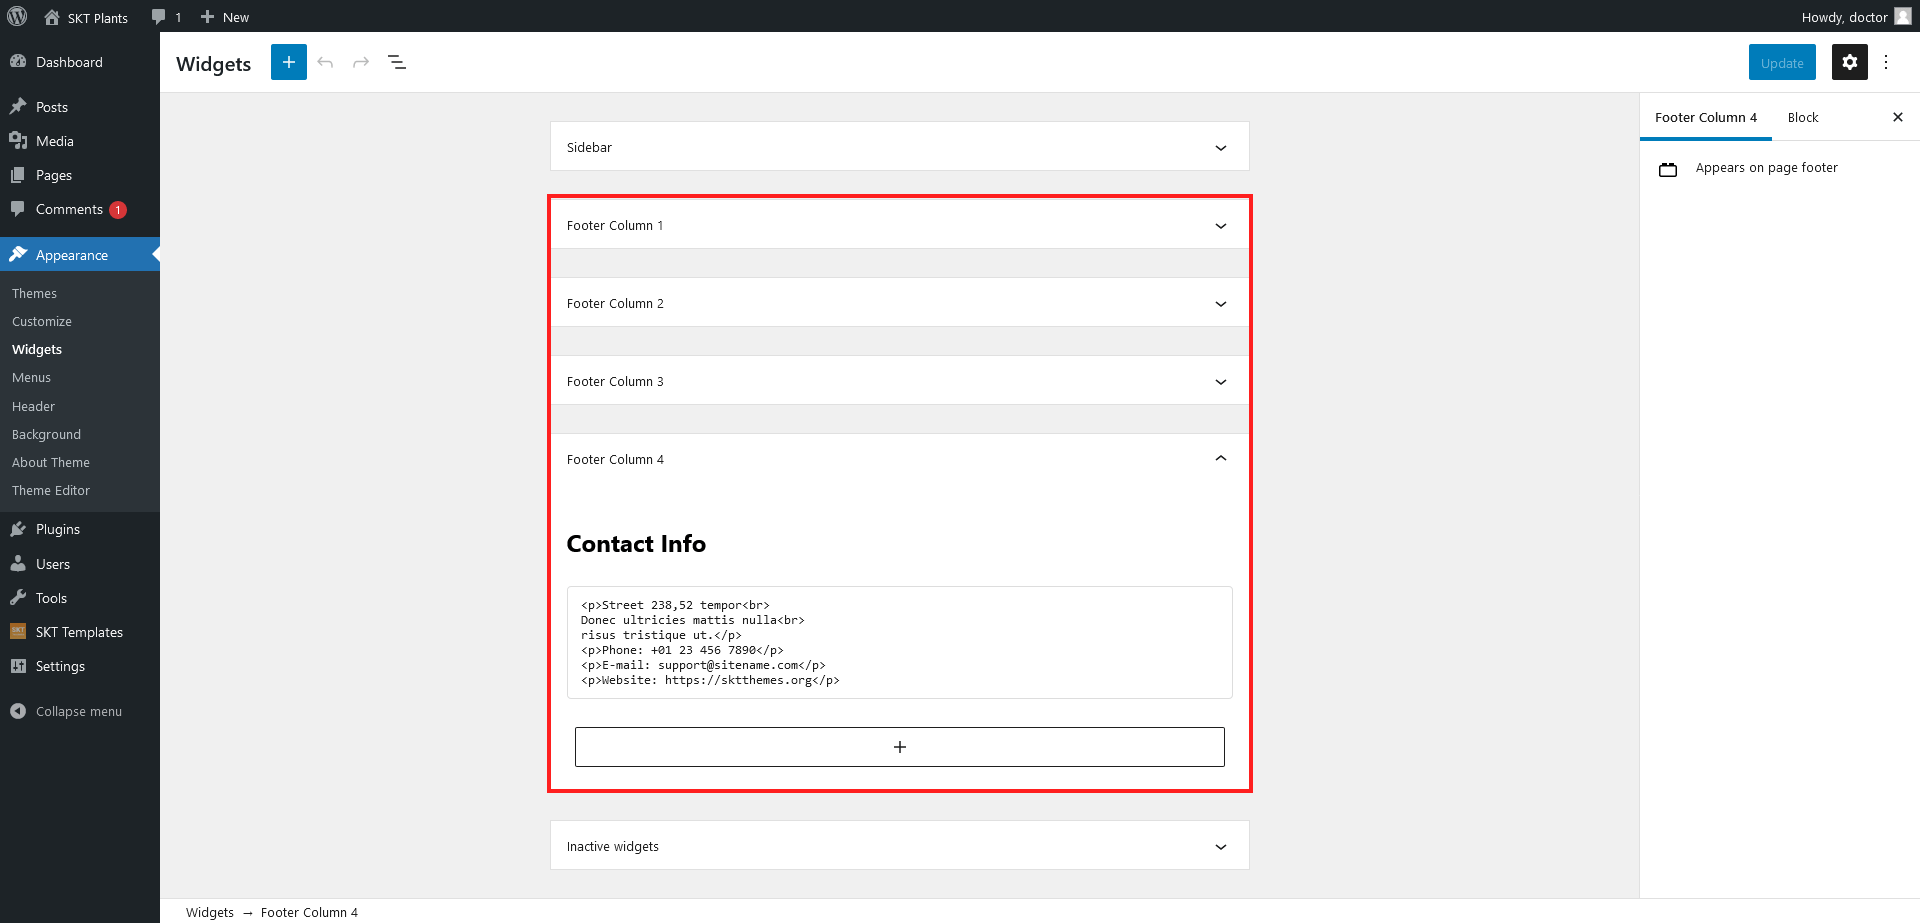Click the Inactive widgets label
The width and height of the screenshot is (1920, 923).
coord(613,846)
